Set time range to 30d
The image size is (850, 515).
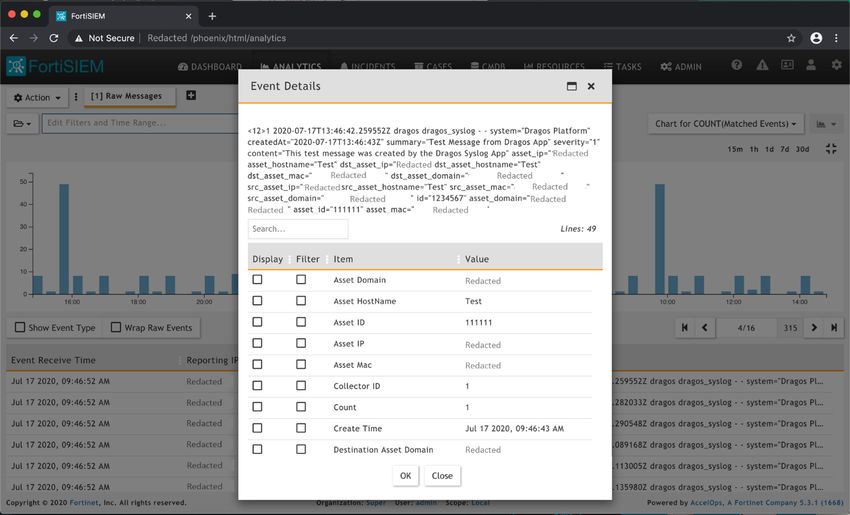802,149
